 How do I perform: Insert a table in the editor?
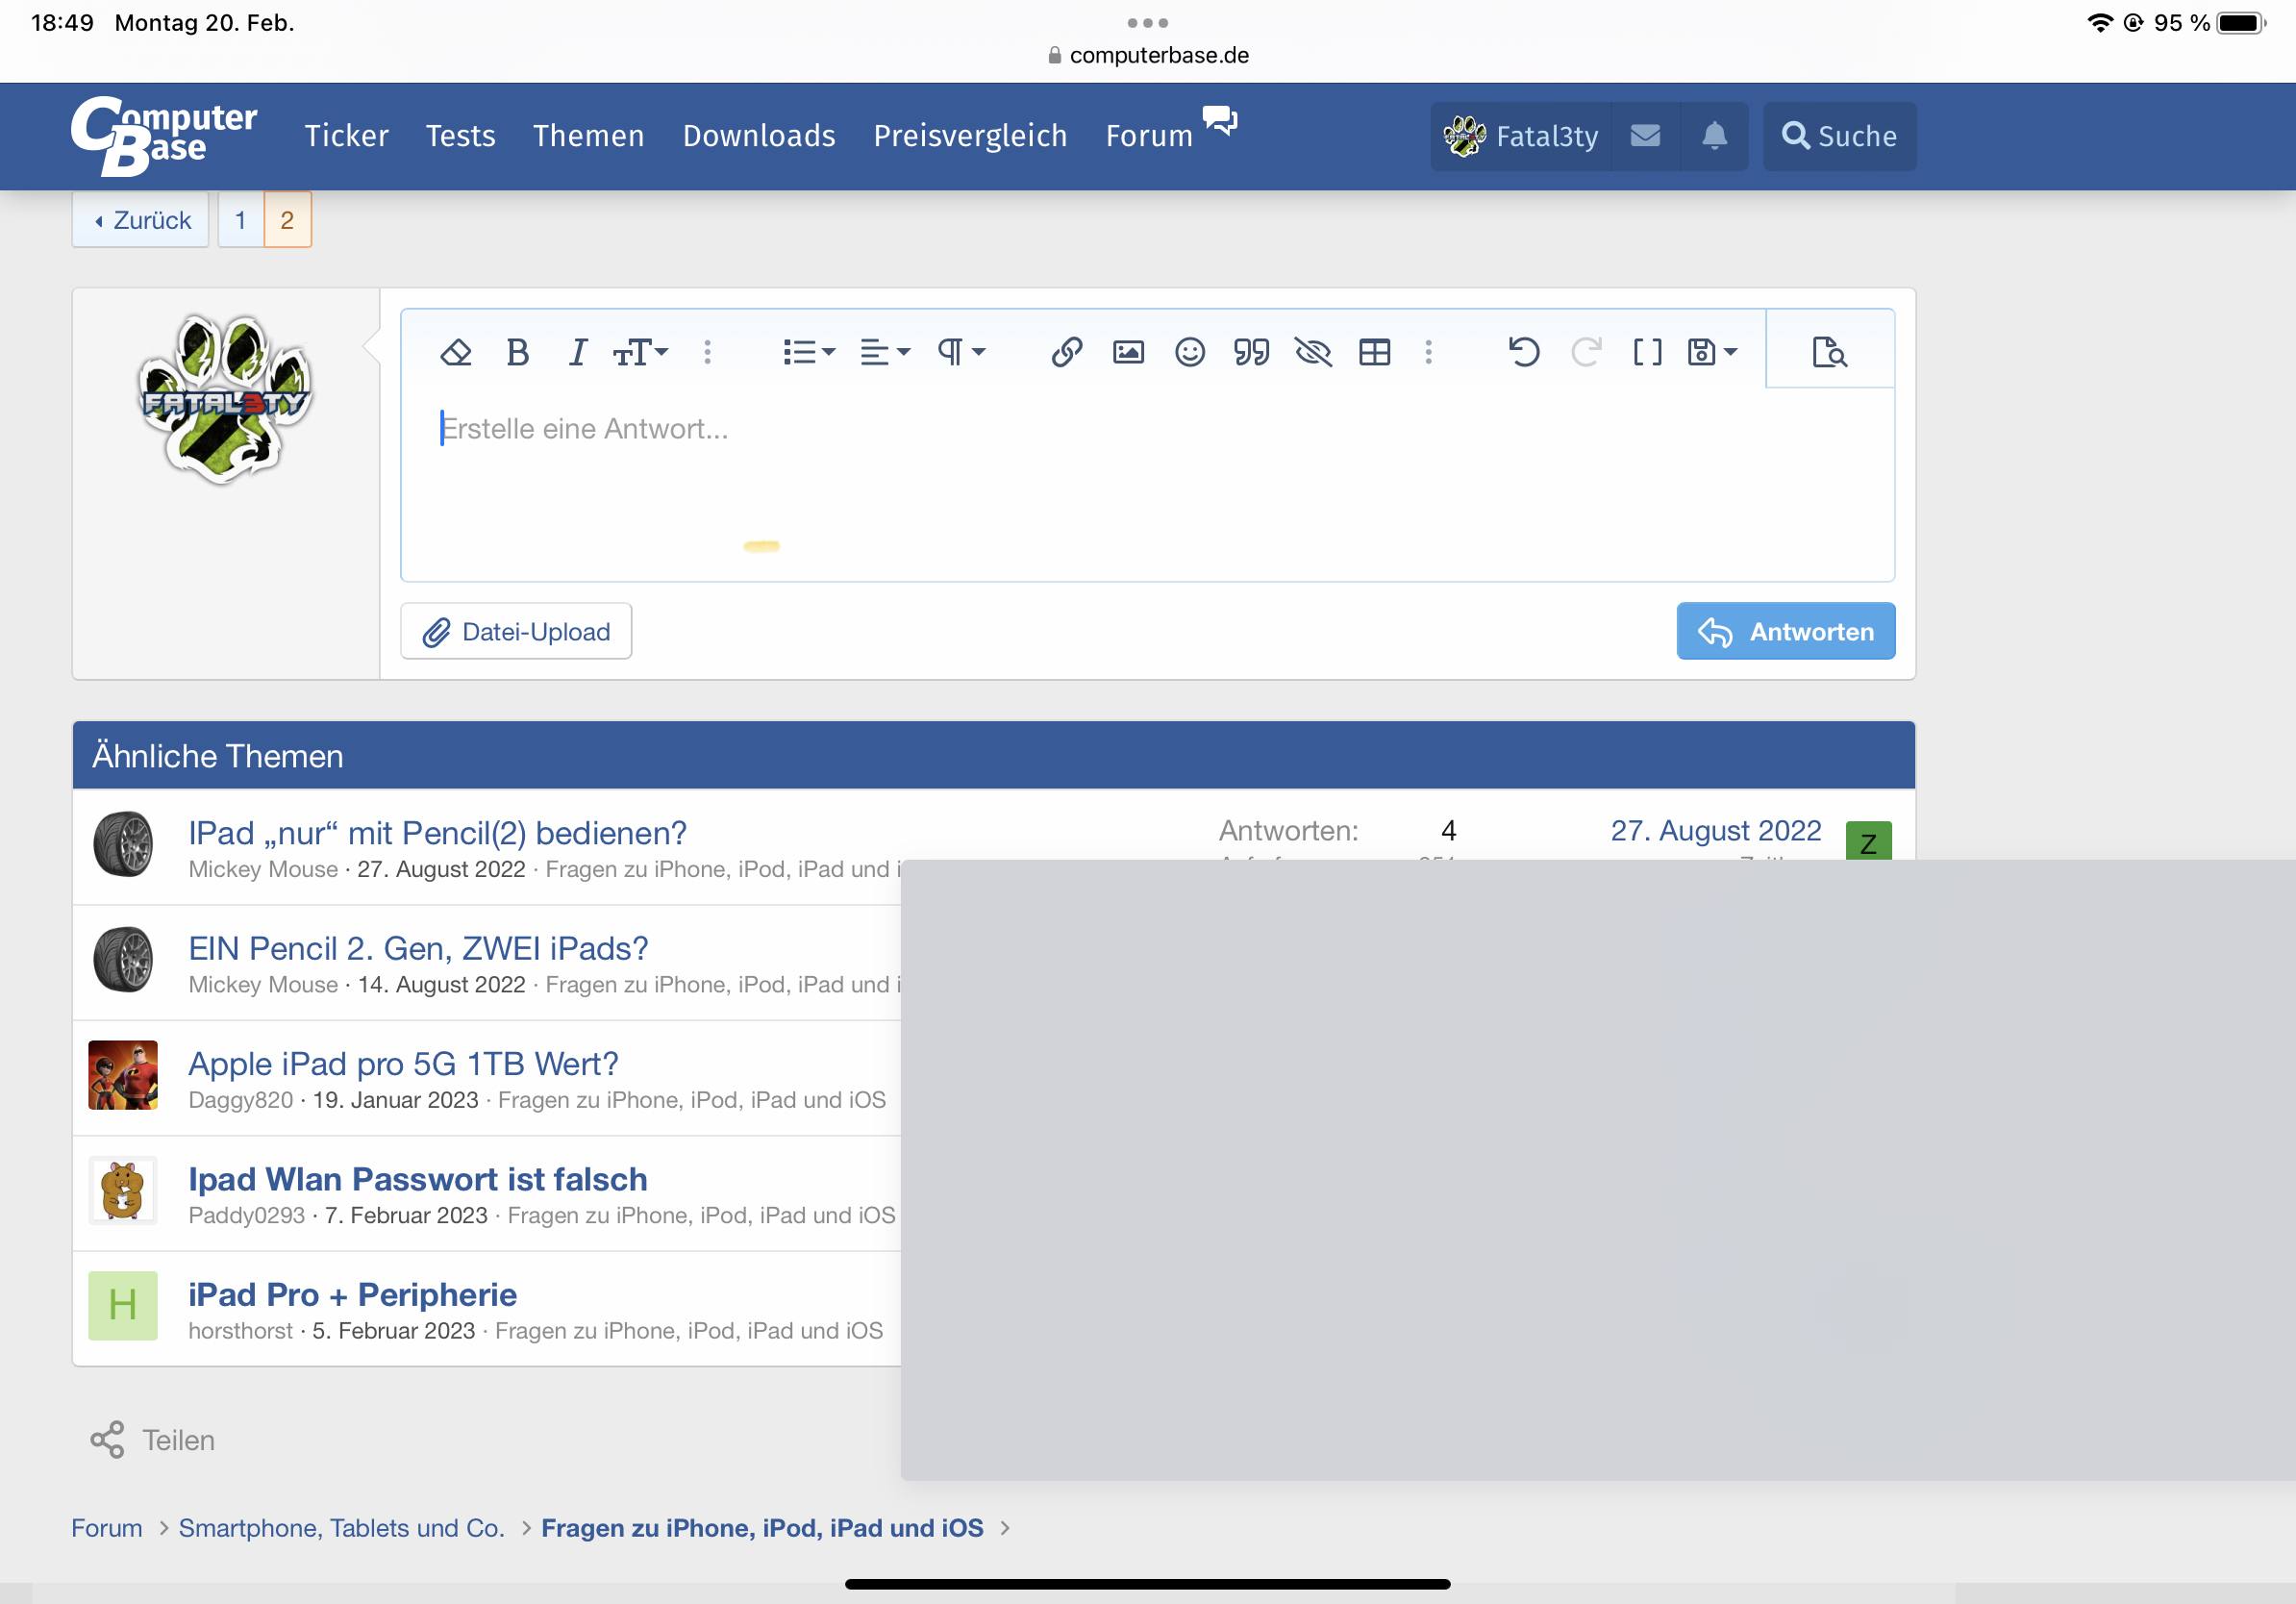[x=1374, y=352]
